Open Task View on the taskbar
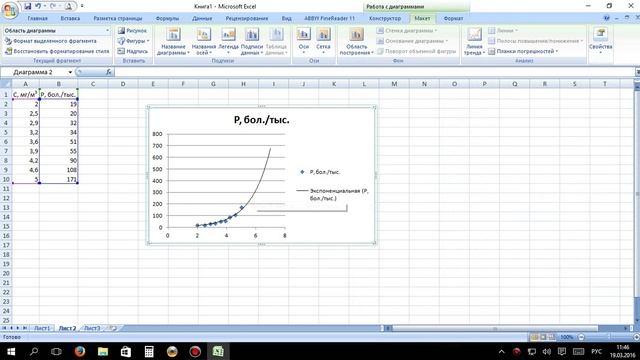The image size is (640, 360). [x=56, y=351]
